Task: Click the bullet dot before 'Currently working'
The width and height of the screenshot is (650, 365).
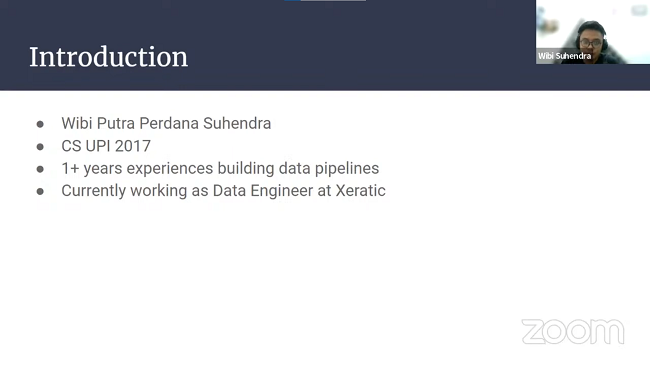Action: pyautogui.click(x=40, y=191)
